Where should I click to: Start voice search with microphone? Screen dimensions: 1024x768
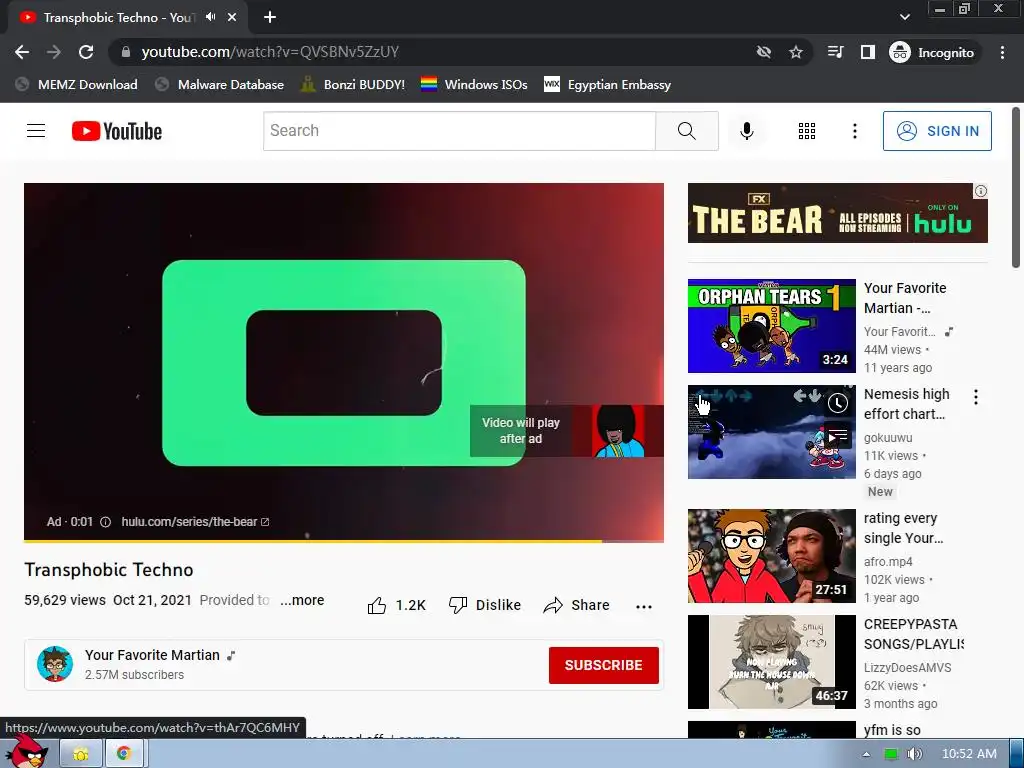click(746, 131)
